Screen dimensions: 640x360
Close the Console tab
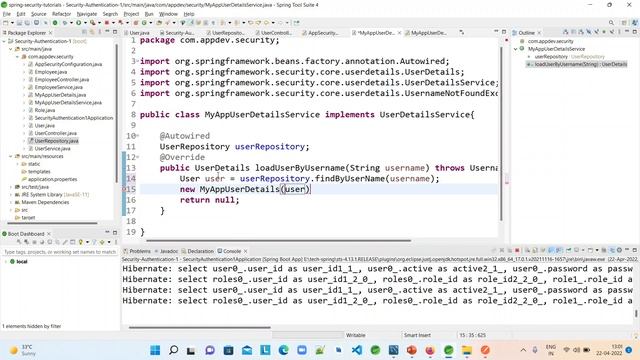pos(245,251)
